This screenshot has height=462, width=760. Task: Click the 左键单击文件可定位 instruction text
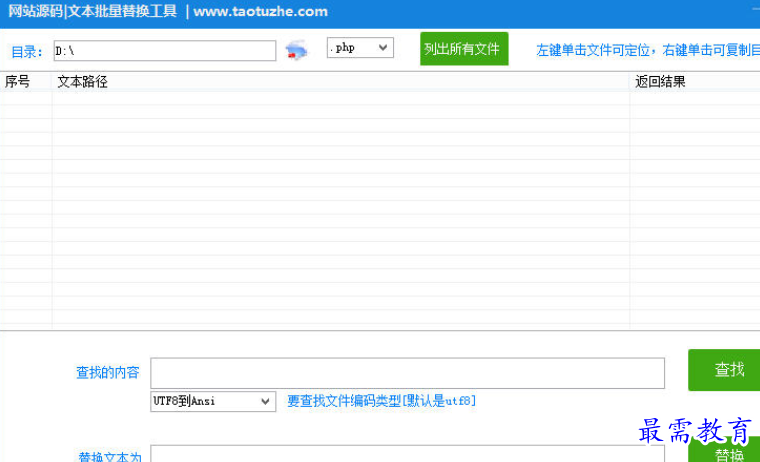[648, 50]
